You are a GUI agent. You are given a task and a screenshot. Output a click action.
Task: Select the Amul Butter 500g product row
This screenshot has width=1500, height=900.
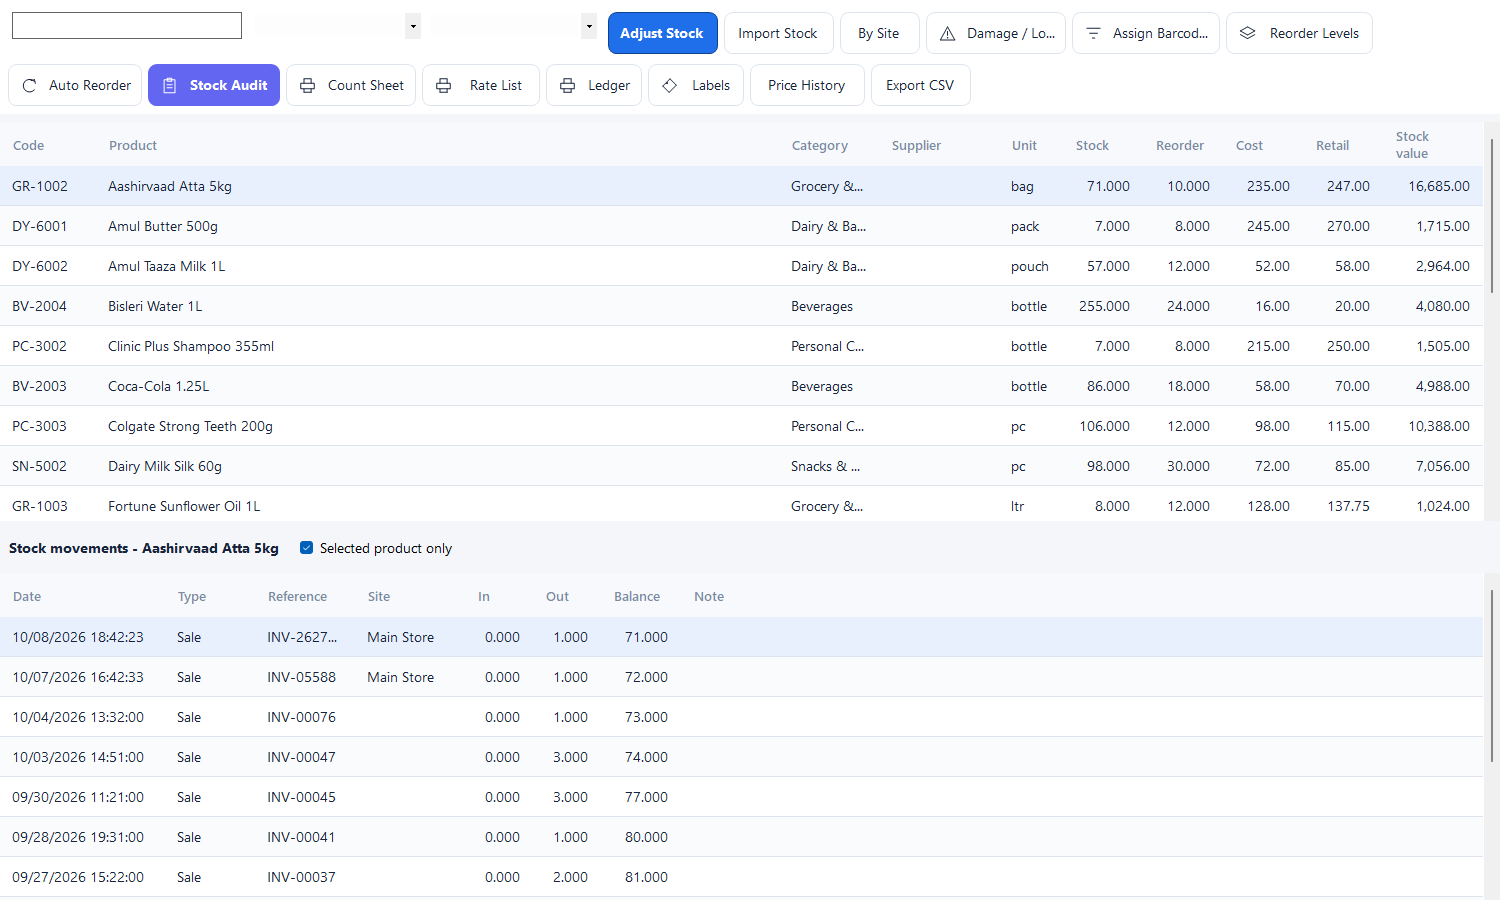pos(741,226)
